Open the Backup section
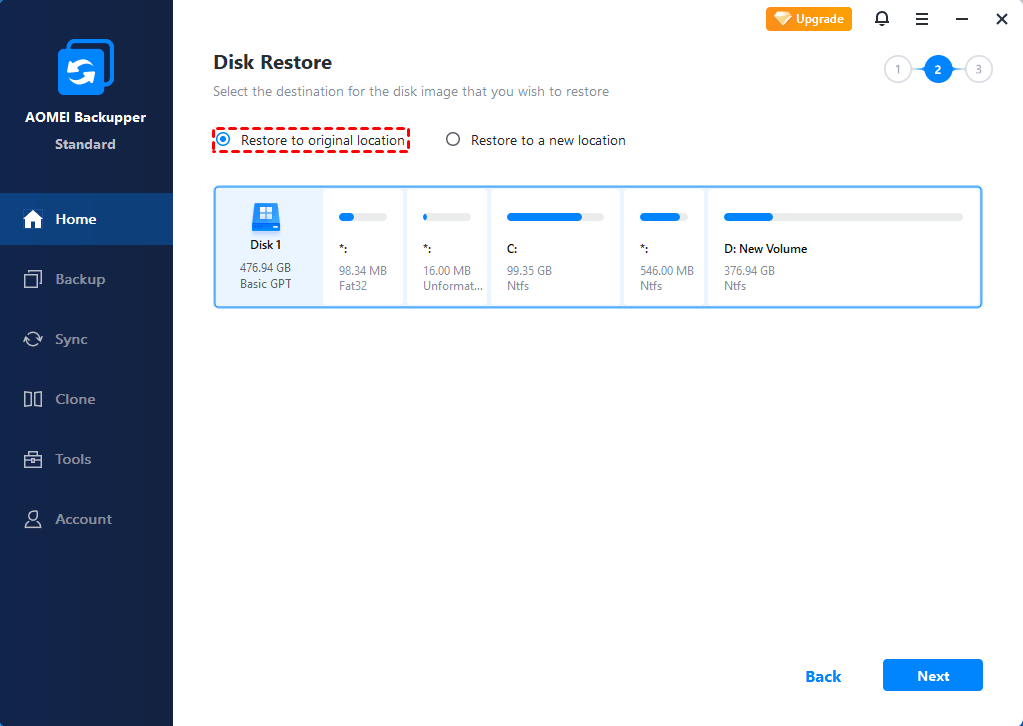 coord(86,279)
